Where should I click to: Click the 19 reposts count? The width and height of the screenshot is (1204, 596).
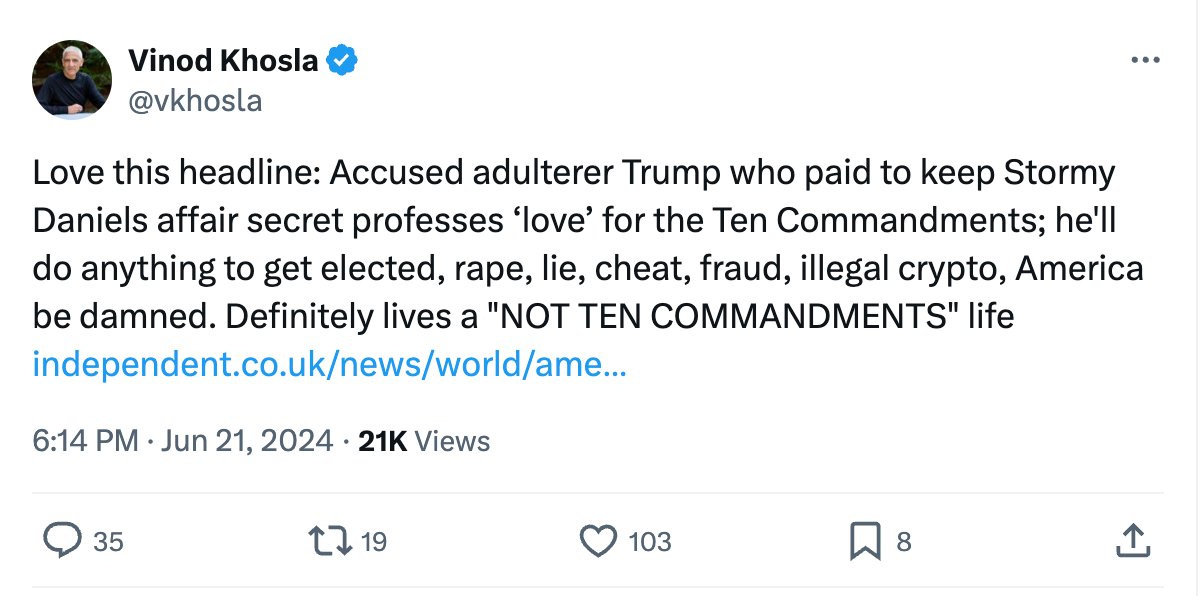pos(373,542)
